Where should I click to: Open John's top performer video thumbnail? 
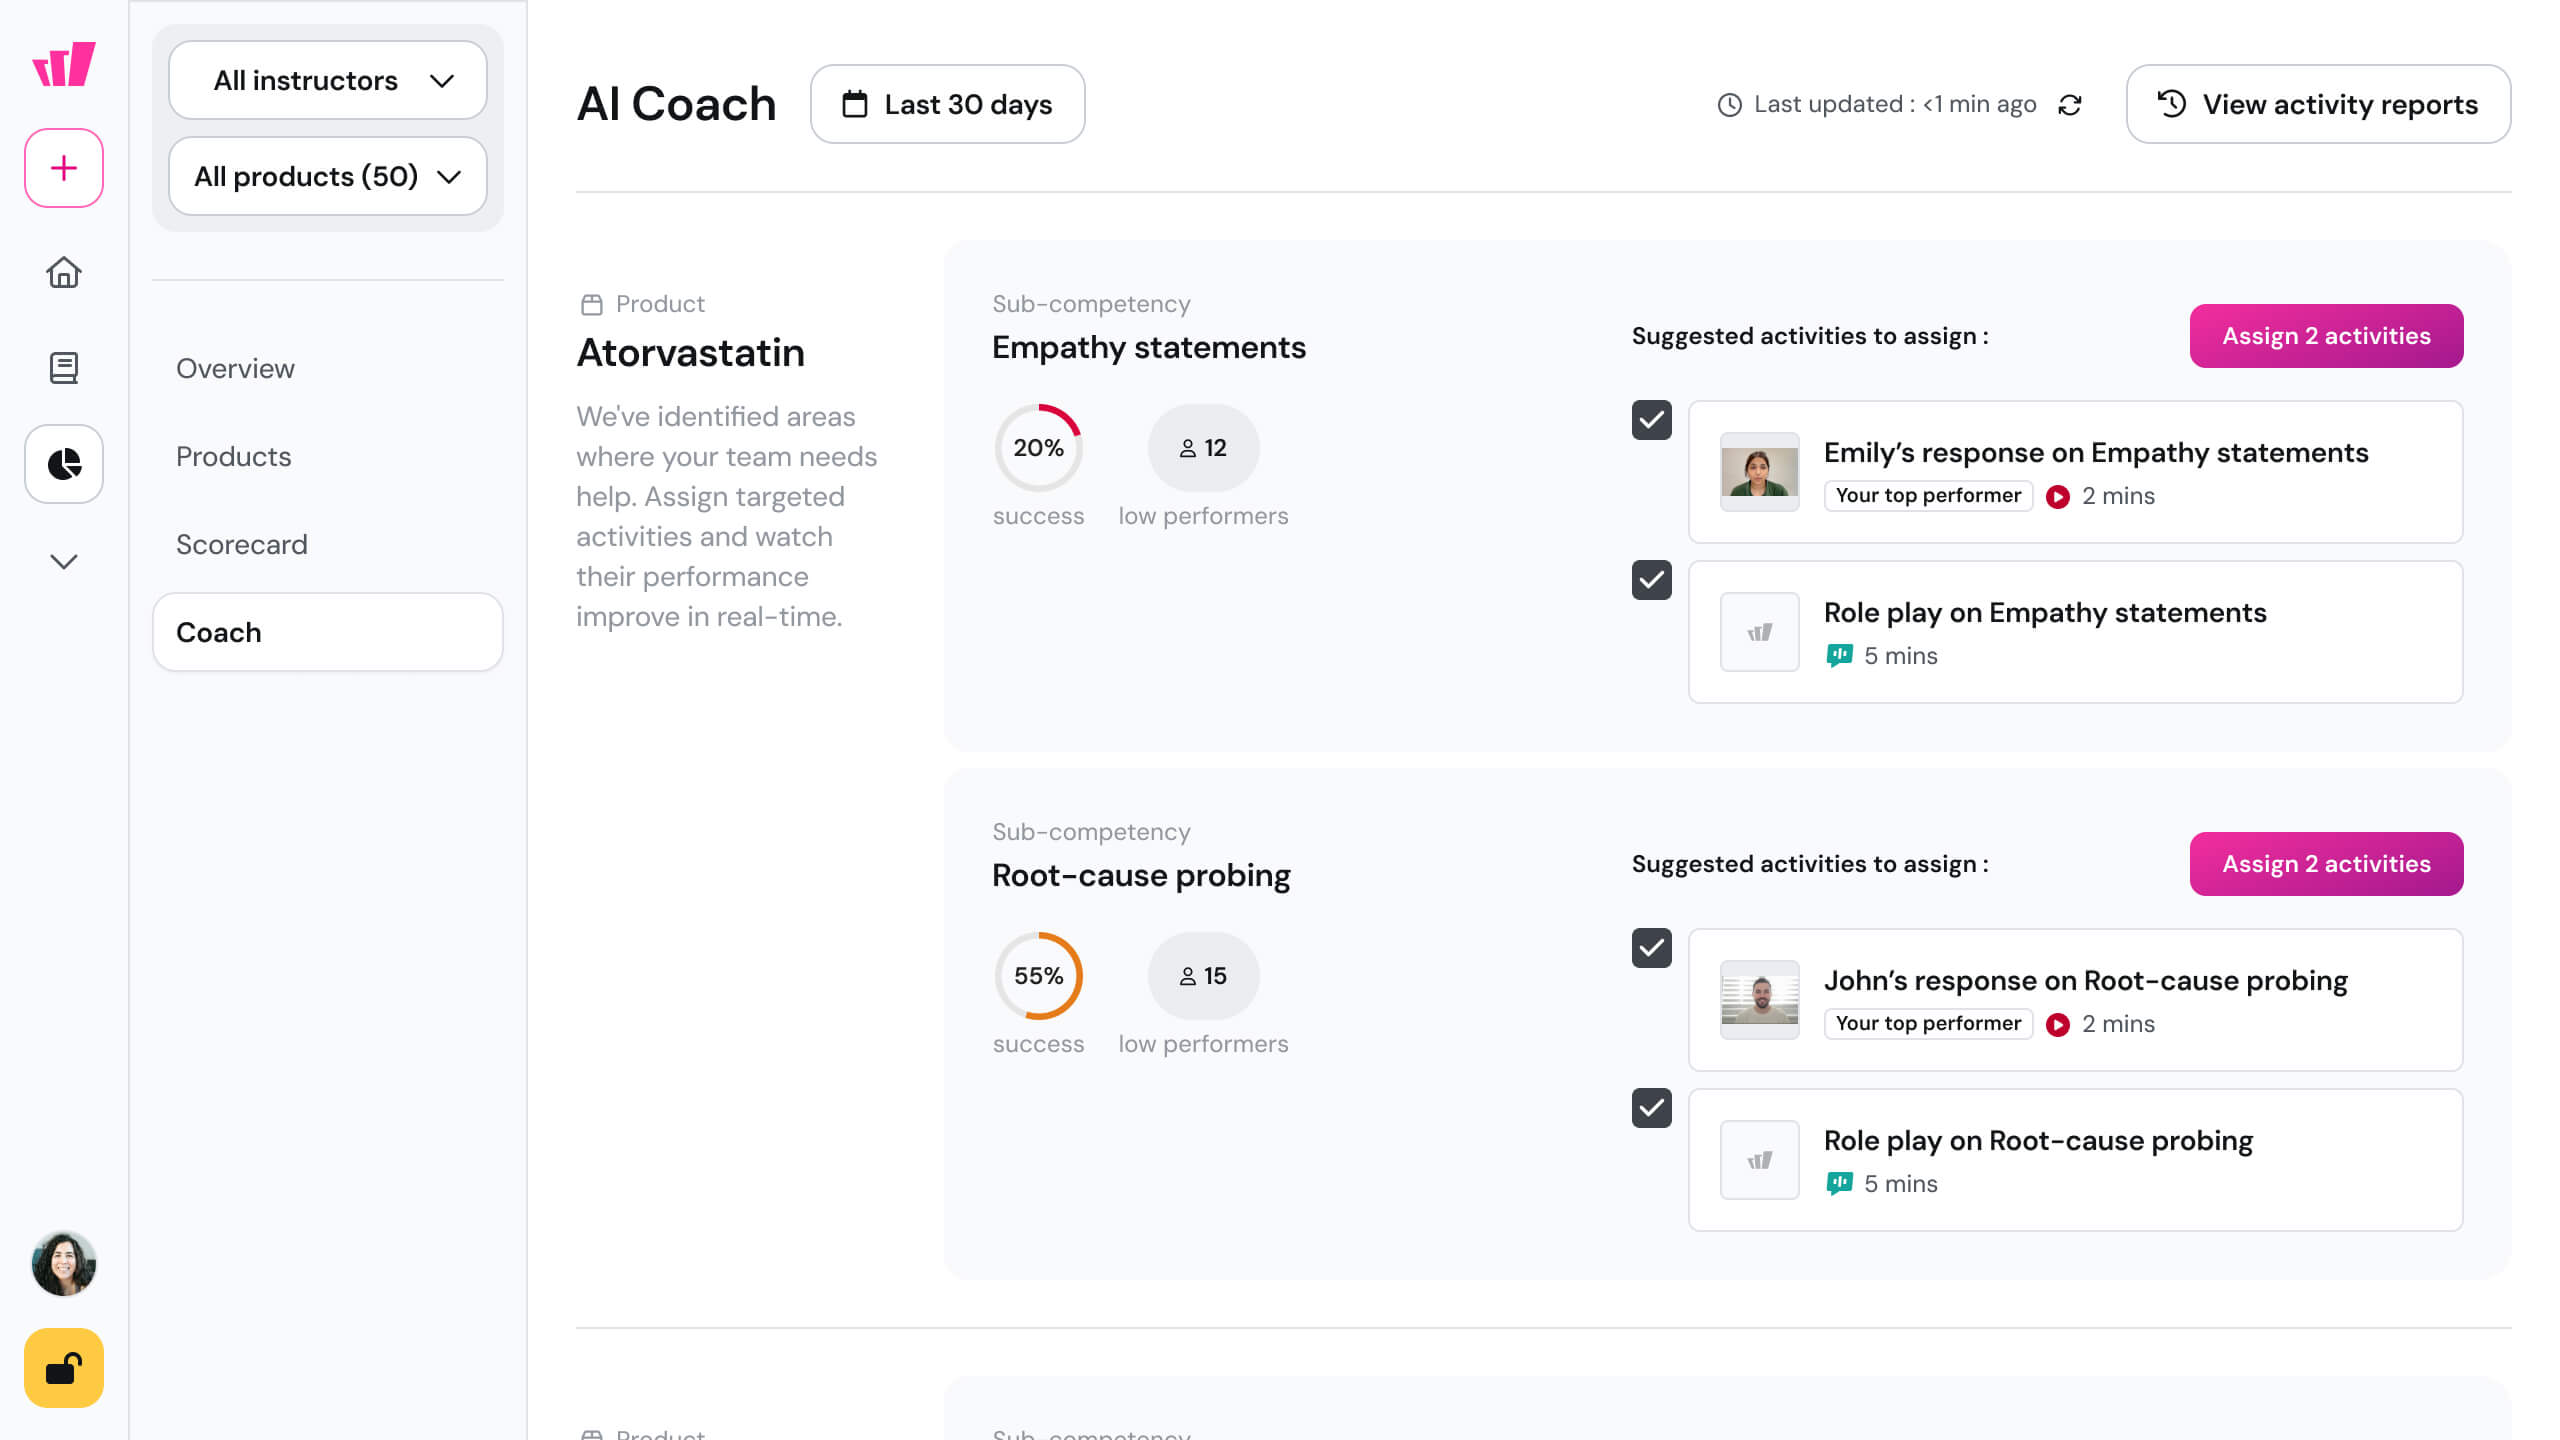[x=1759, y=1000]
